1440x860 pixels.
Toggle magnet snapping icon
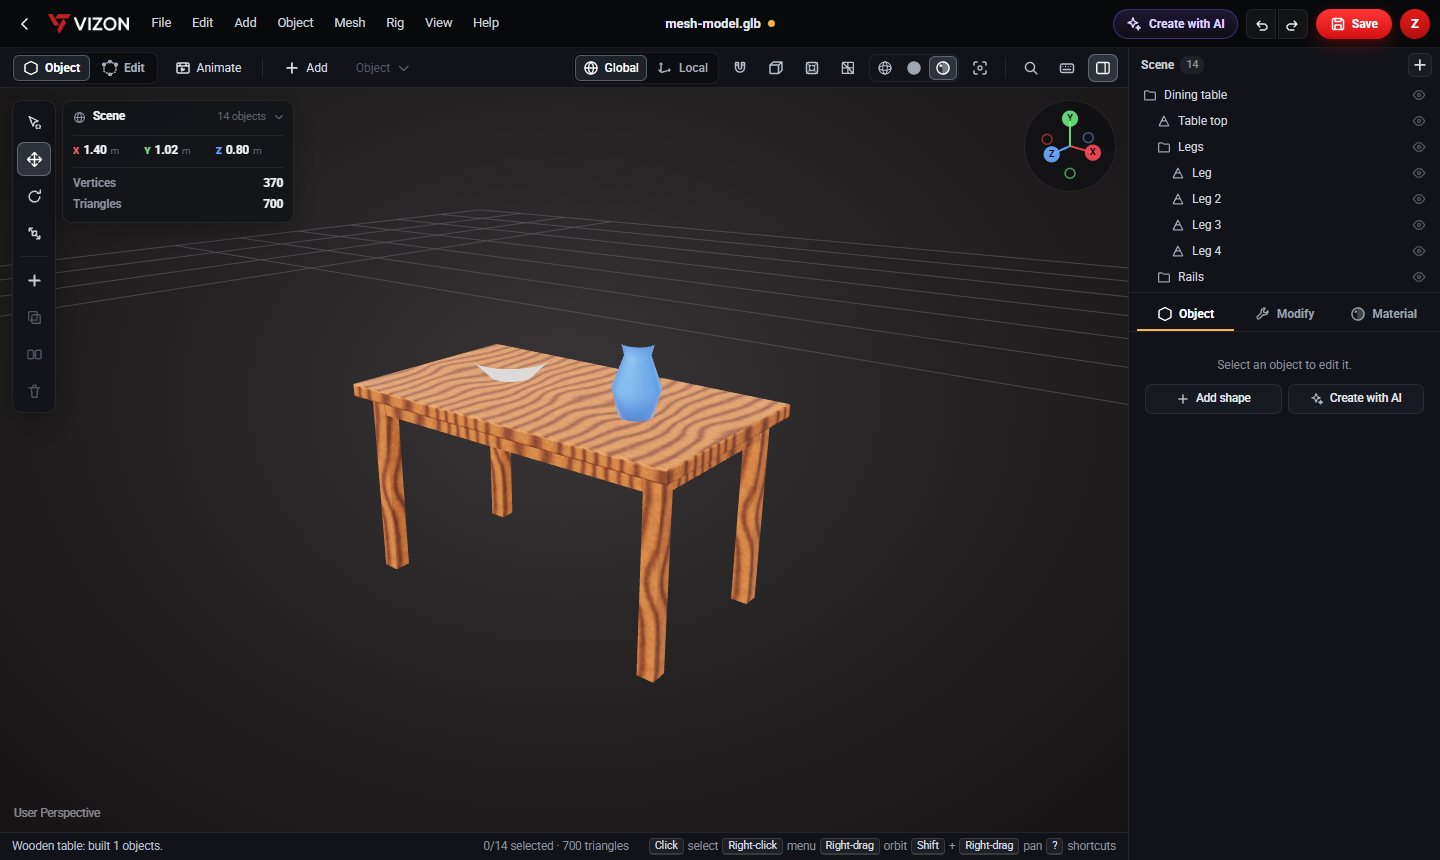[x=740, y=68]
